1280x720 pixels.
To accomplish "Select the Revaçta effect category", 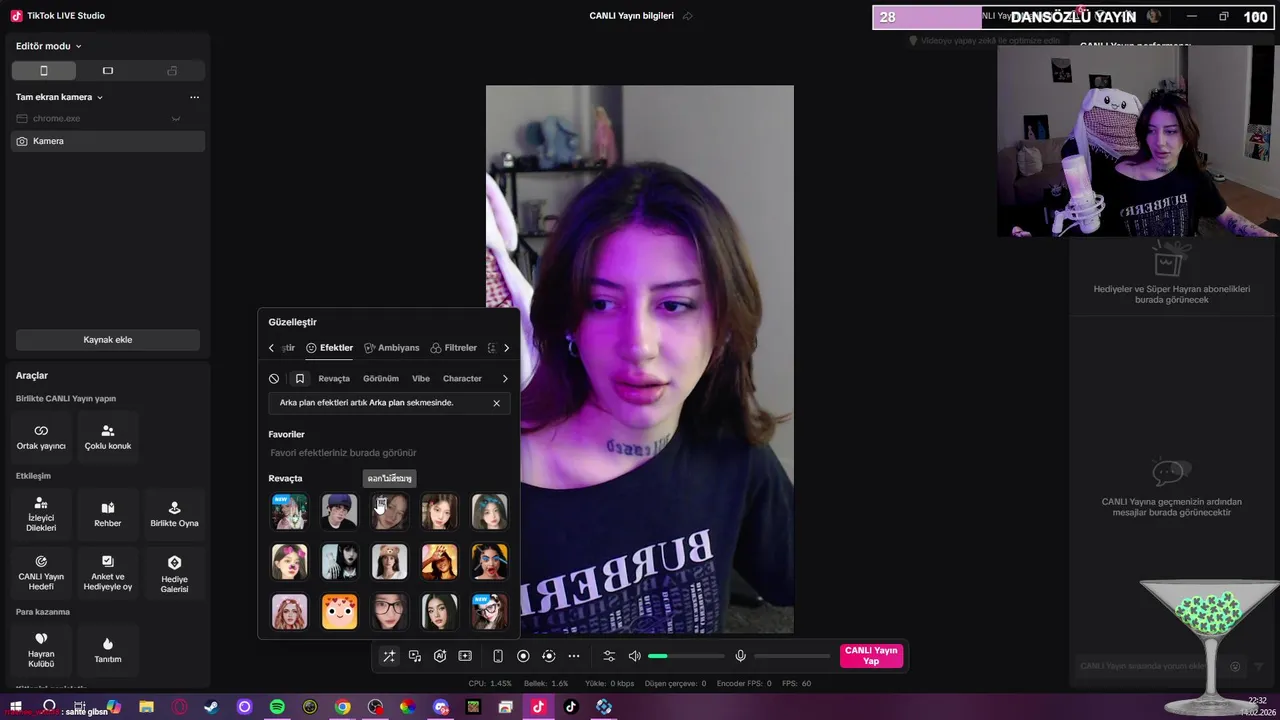I will (x=334, y=379).
